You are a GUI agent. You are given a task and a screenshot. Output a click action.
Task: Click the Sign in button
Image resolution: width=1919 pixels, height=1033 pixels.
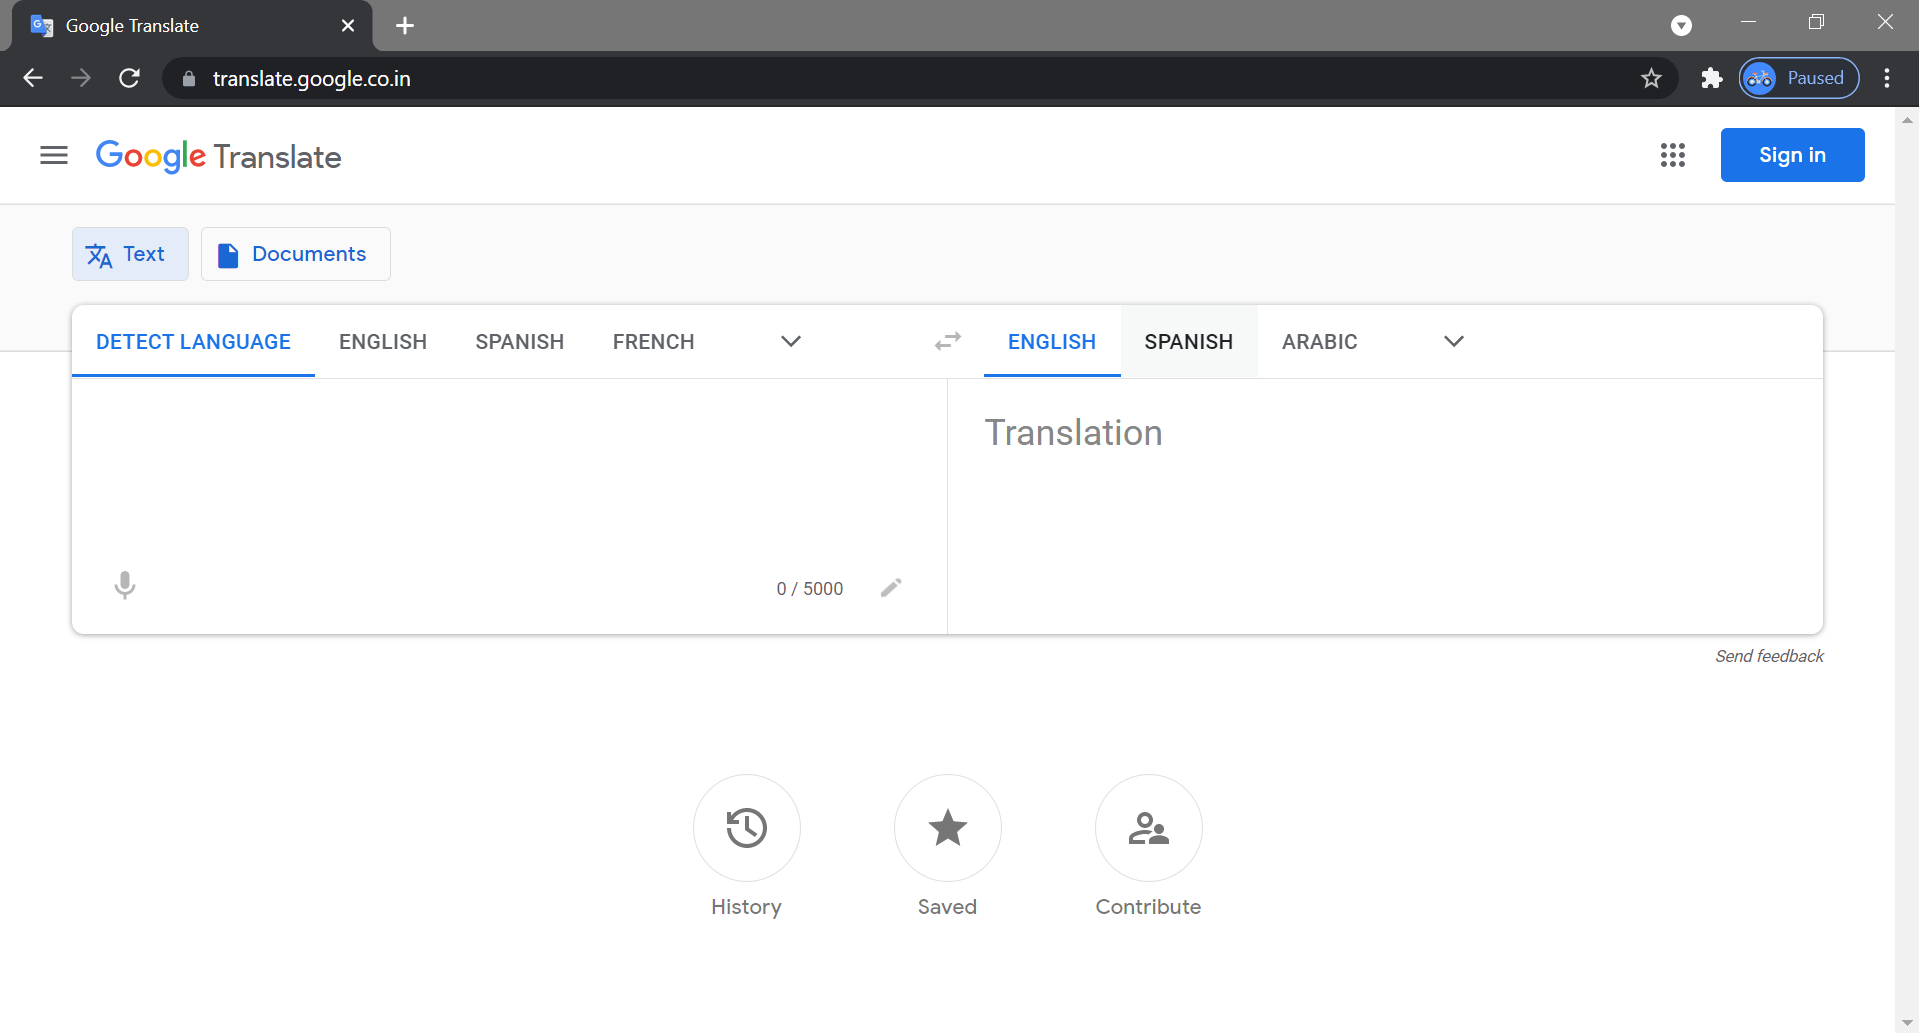1792,155
